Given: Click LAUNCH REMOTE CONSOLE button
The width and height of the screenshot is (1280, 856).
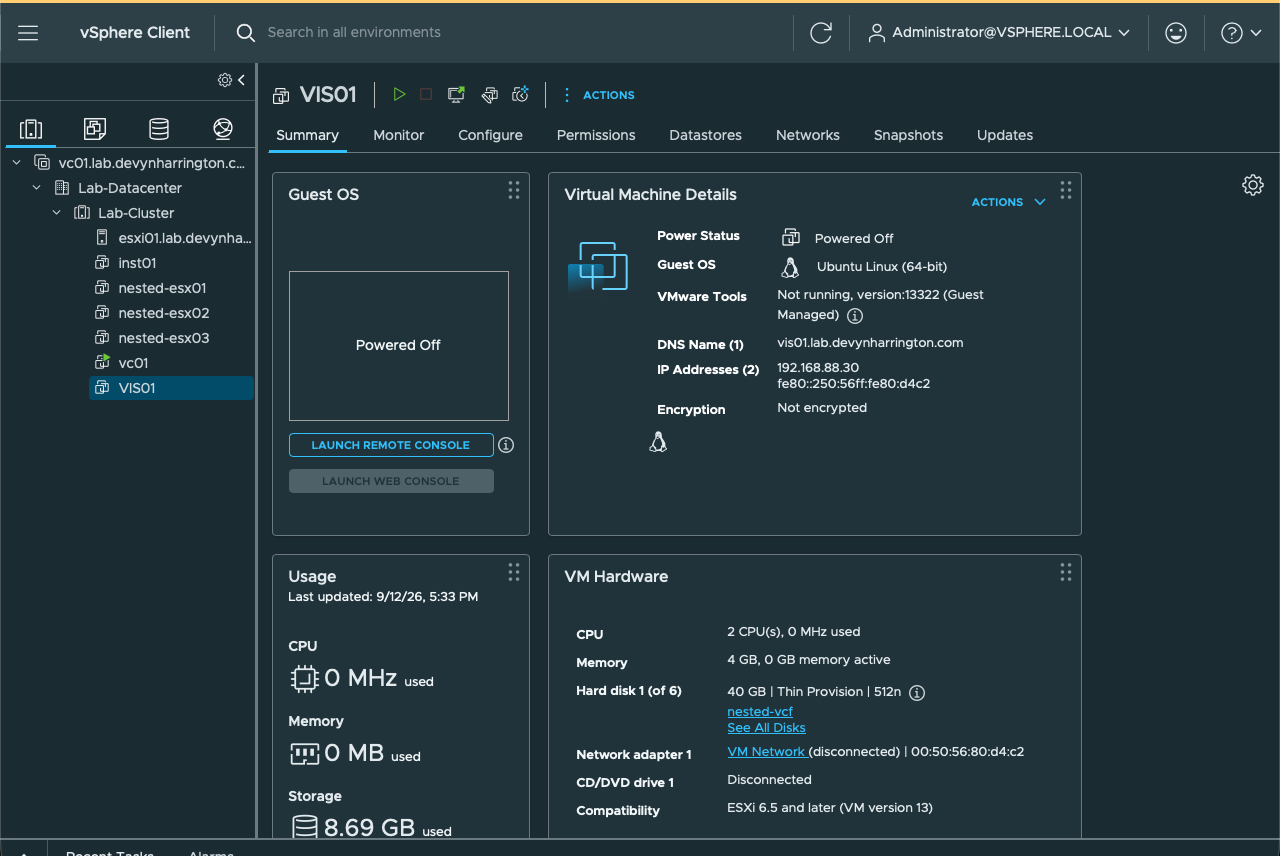Looking at the screenshot, I should [391, 445].
